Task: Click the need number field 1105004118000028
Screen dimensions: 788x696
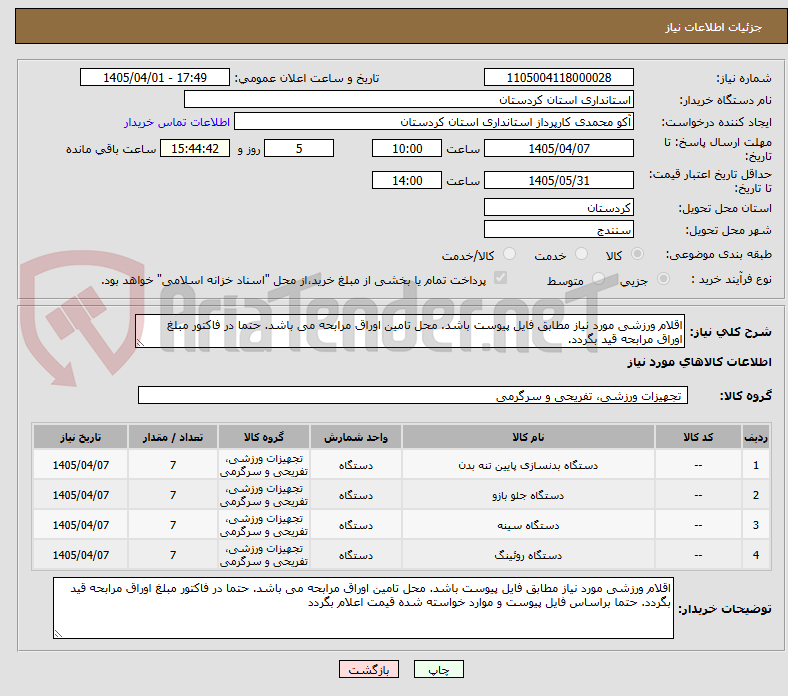Action: pyautogui.click(x=559, y=77)
